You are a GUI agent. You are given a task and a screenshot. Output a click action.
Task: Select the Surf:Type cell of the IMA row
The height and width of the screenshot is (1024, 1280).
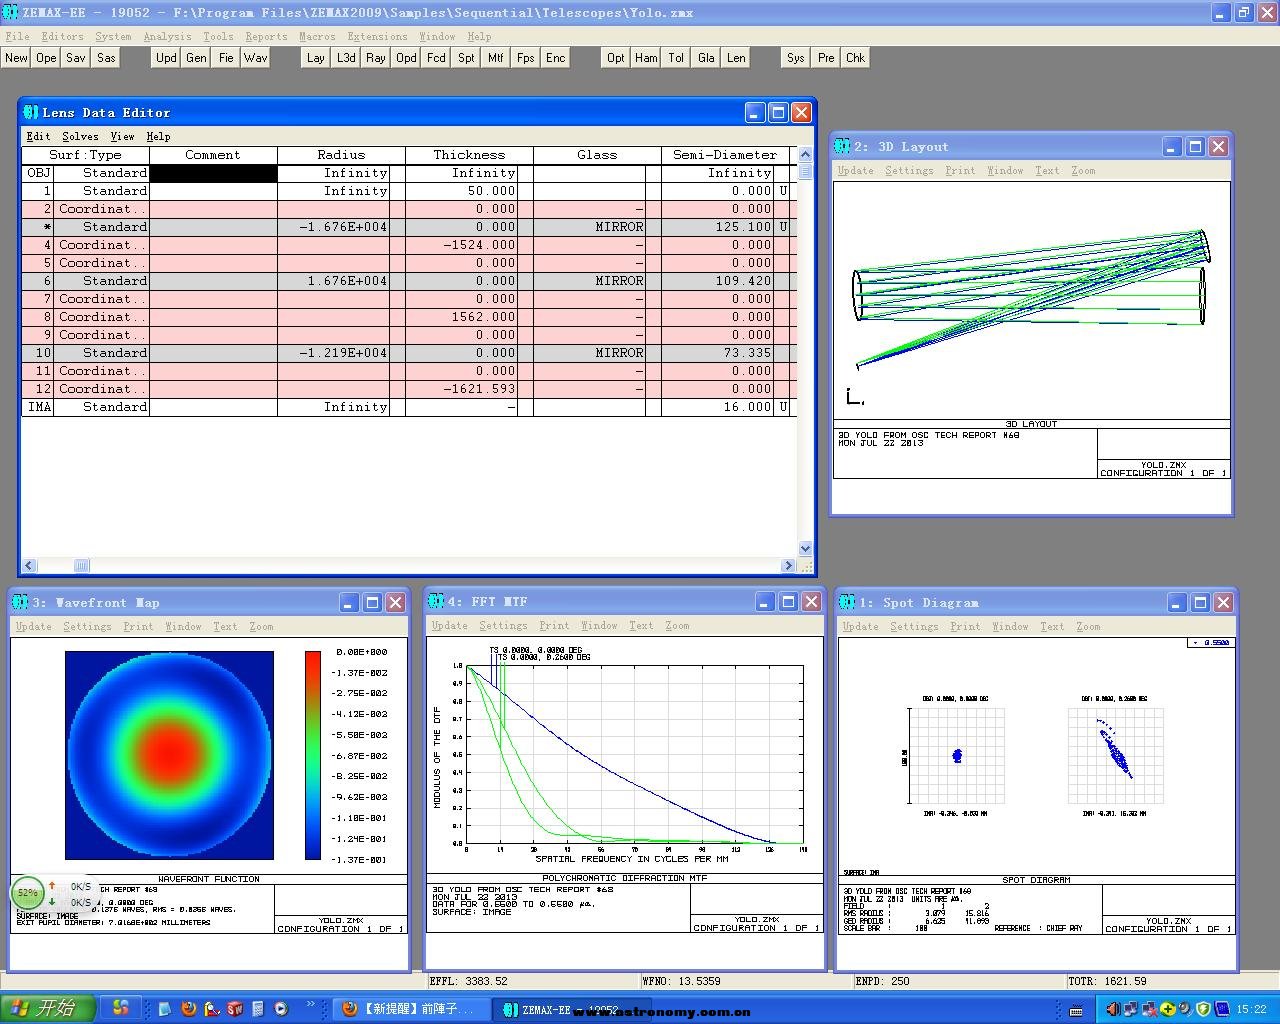(101, 407)
